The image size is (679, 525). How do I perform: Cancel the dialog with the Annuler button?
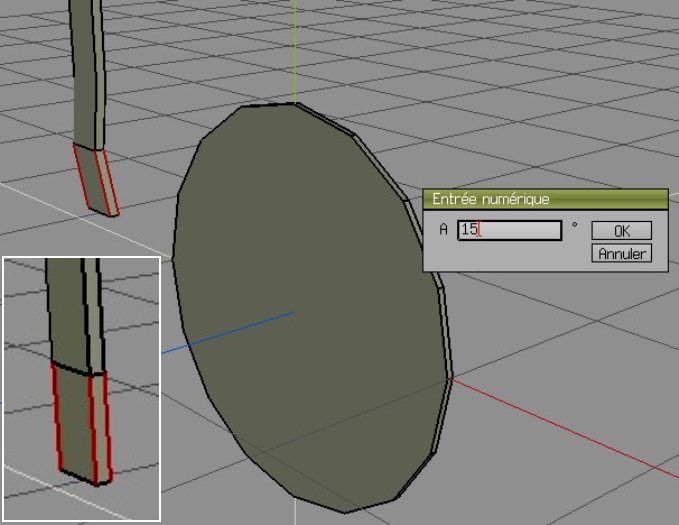pyautogui.click(x=621, y=253)
